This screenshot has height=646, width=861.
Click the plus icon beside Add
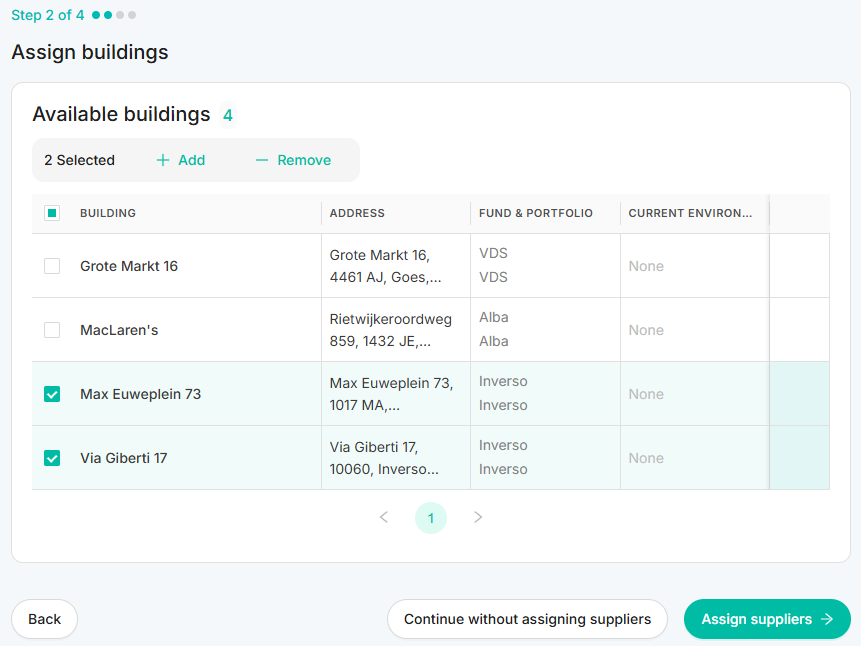163,160
